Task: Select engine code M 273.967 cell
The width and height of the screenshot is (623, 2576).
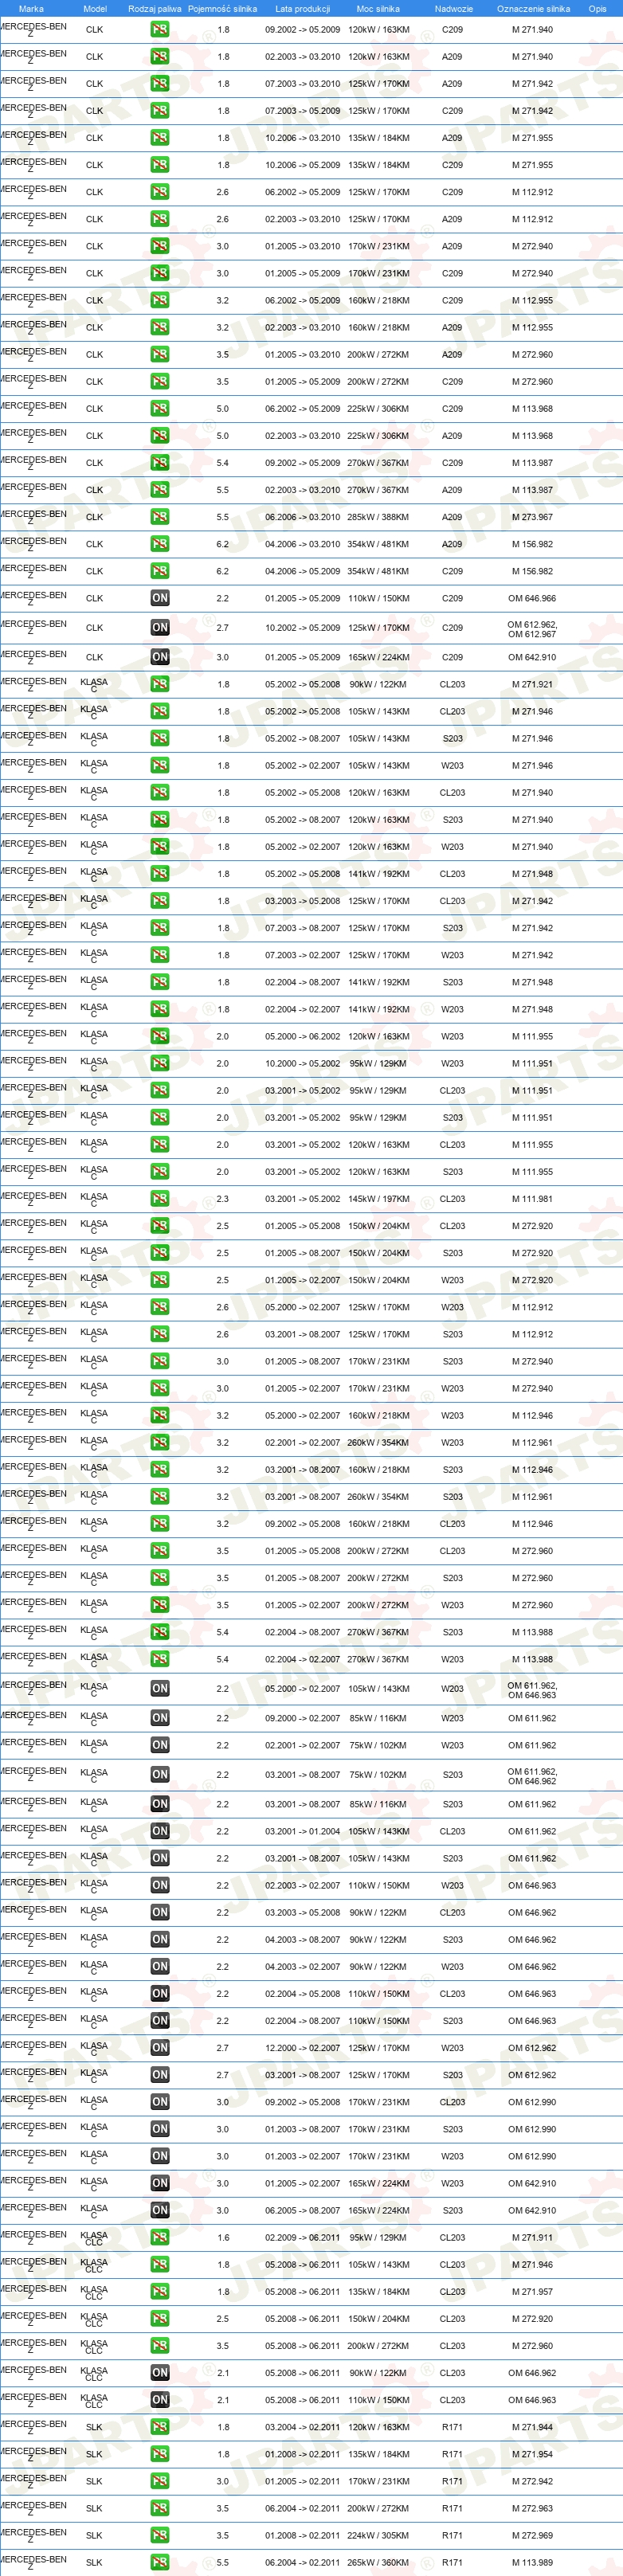Action: click(x=532, y=517)
